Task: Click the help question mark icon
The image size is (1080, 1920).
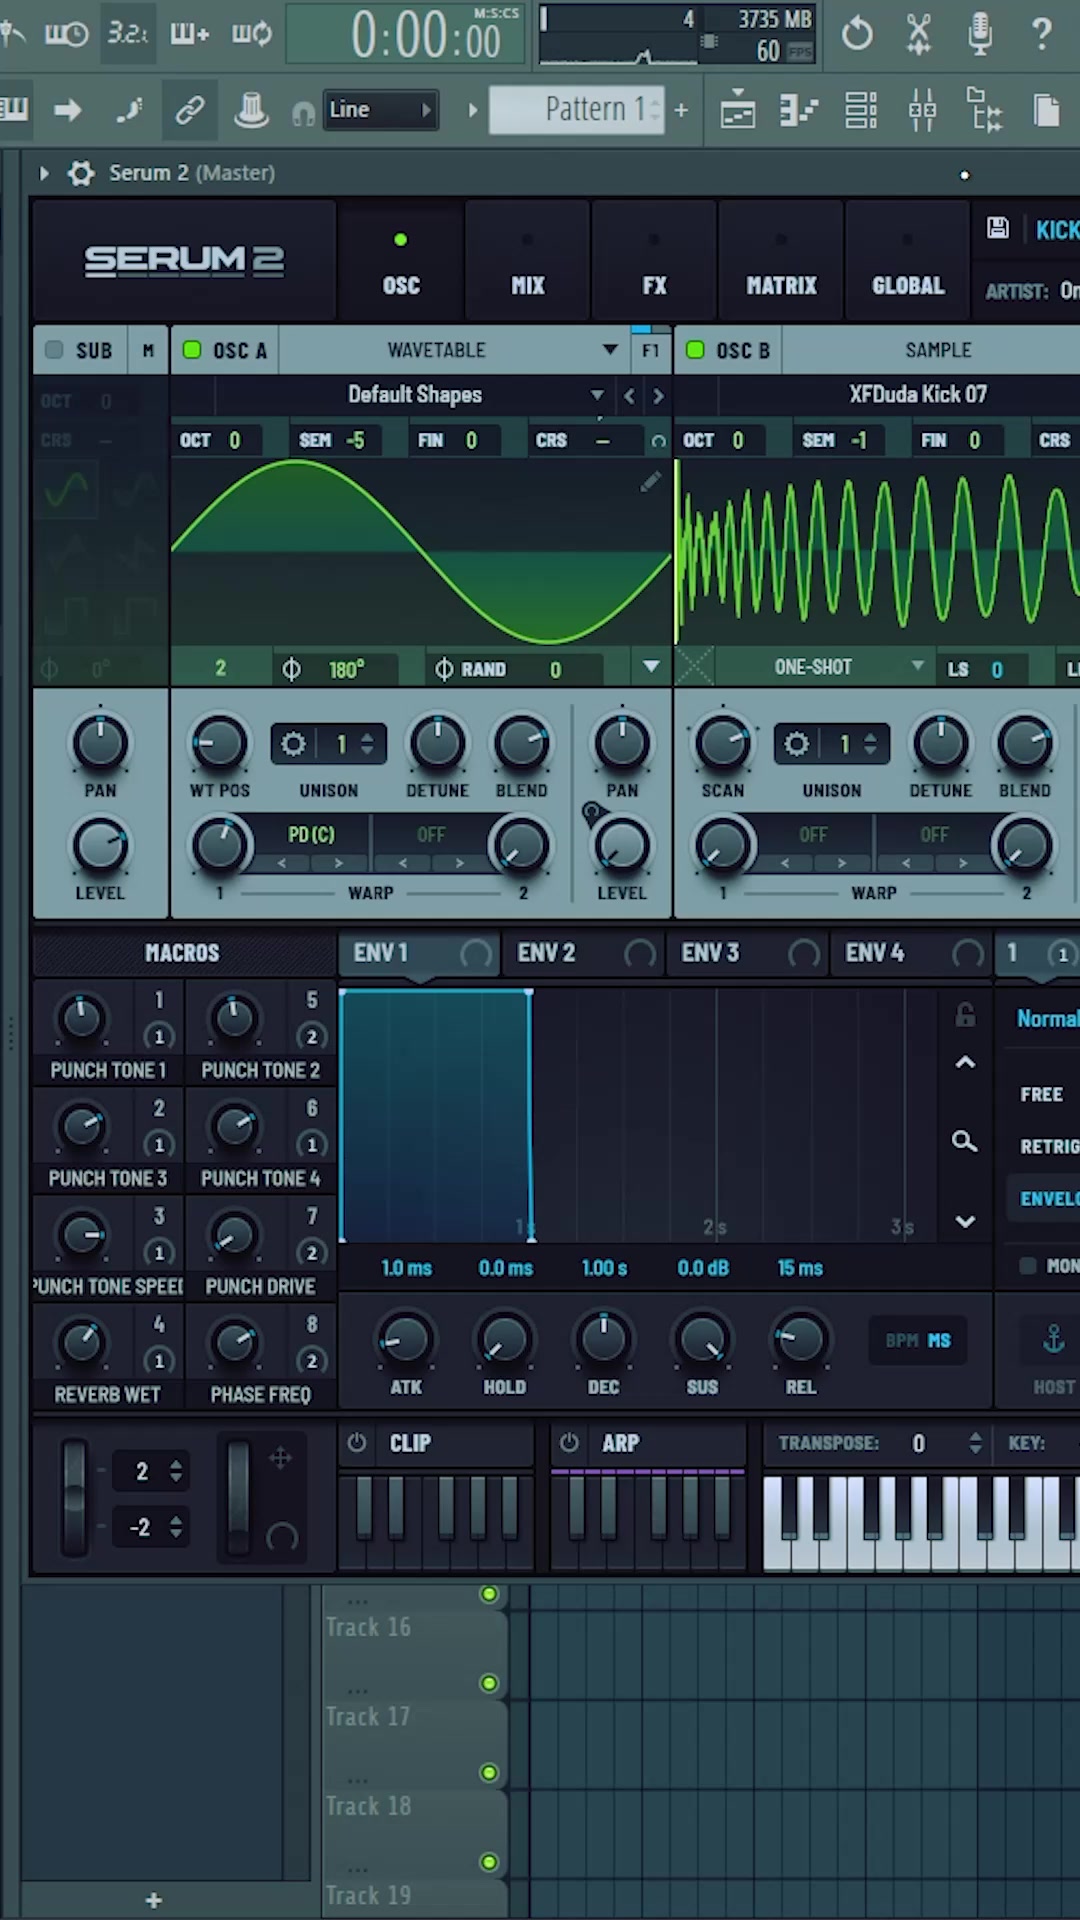Action: point(1041,34)
